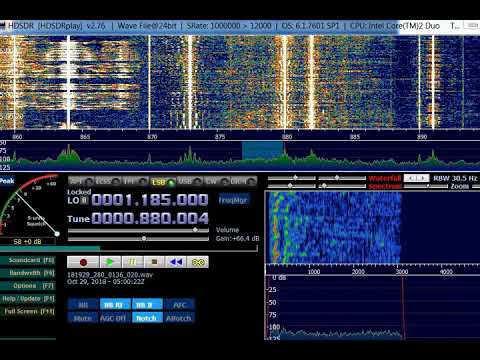
Task: Select DRM demodulation mode
Action: (244, 181)
